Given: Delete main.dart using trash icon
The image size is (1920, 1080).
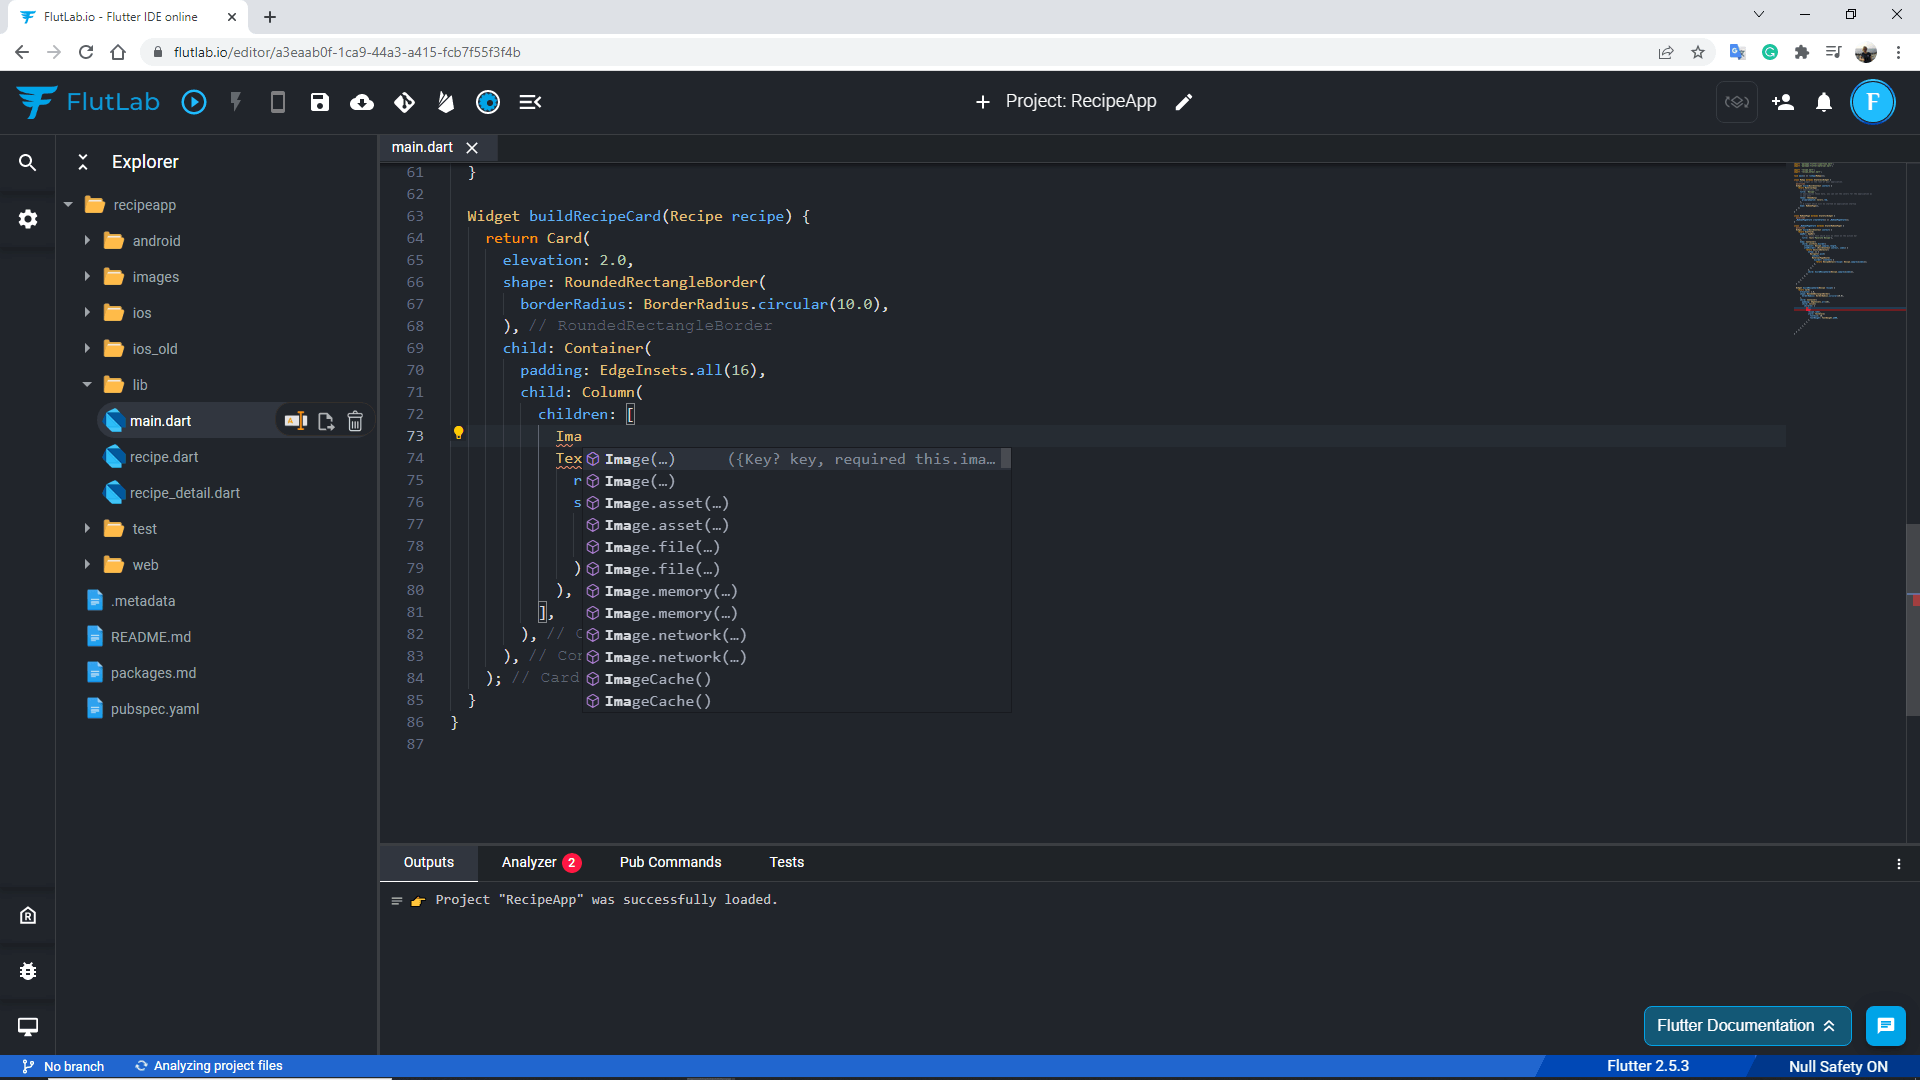Looking at the screenshot, I should tap(355, 421).
